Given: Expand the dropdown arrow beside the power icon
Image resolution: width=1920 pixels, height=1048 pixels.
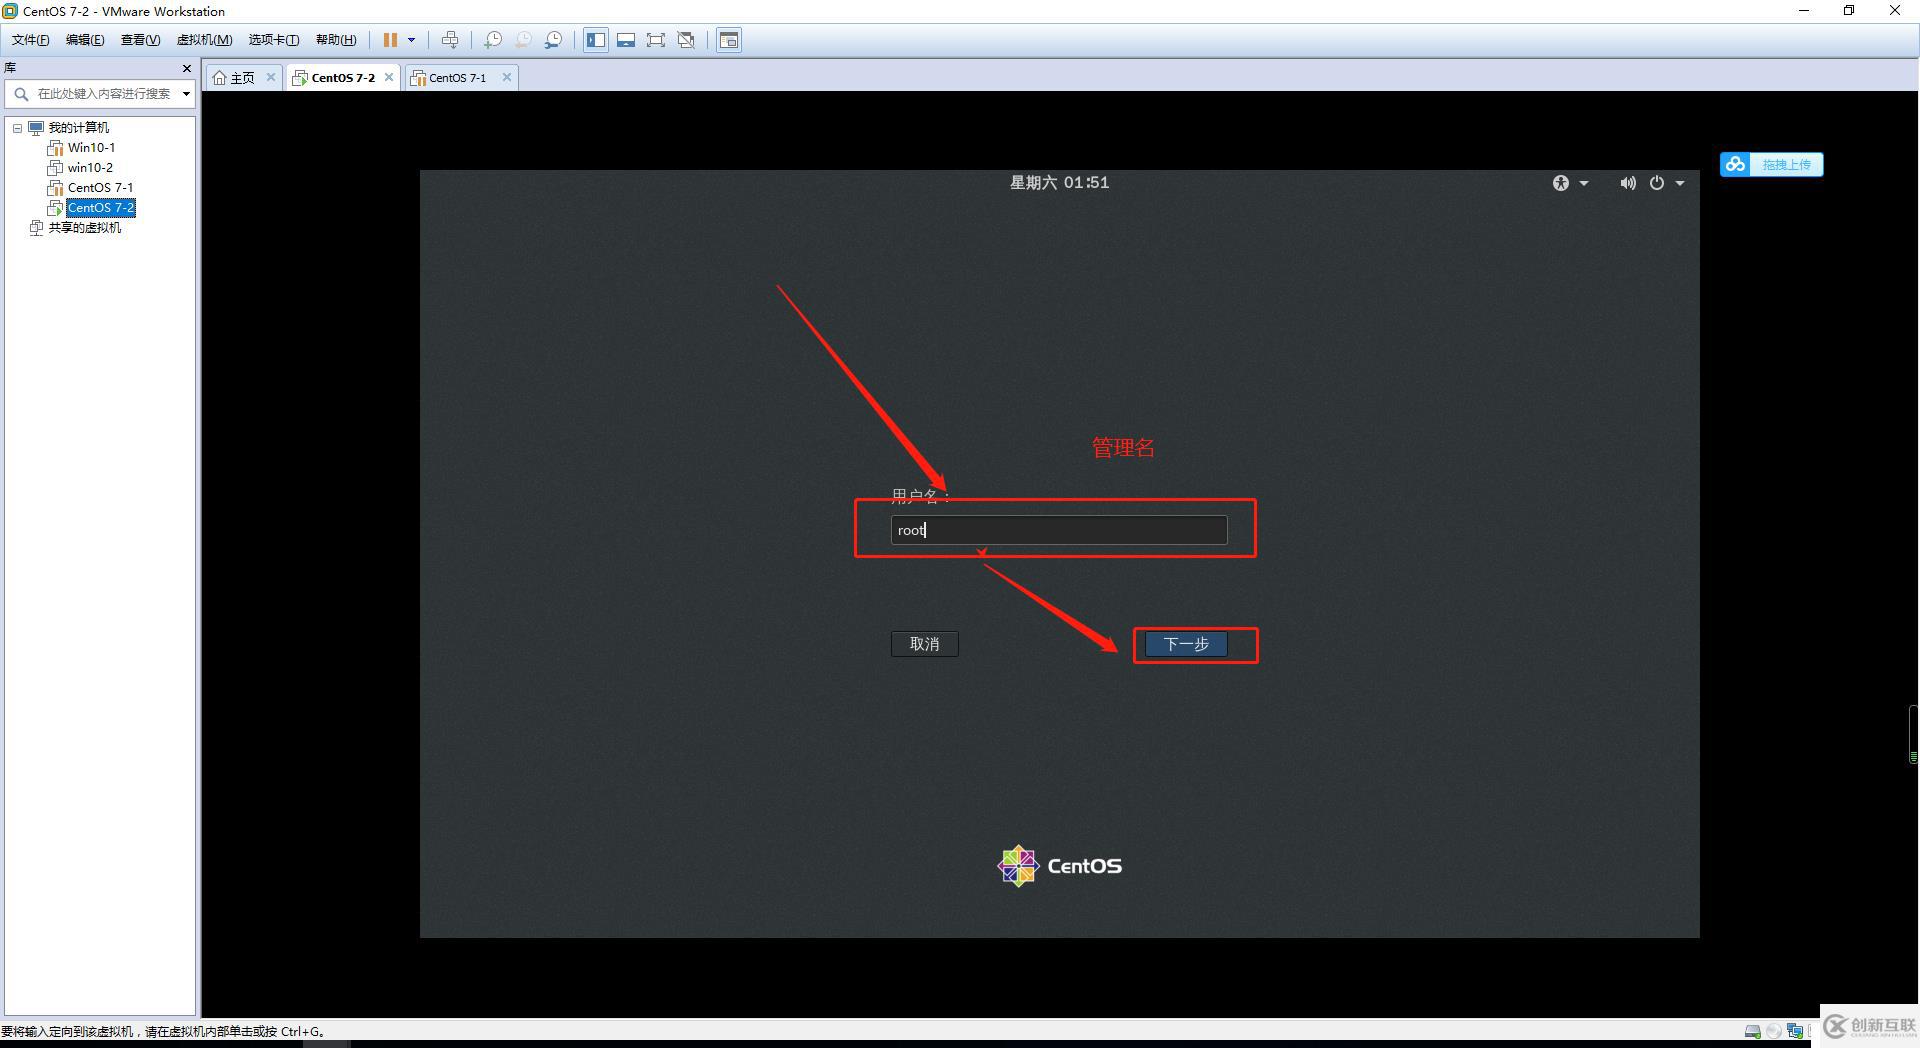Looking at the screenshot, I should coord(1680,183).
